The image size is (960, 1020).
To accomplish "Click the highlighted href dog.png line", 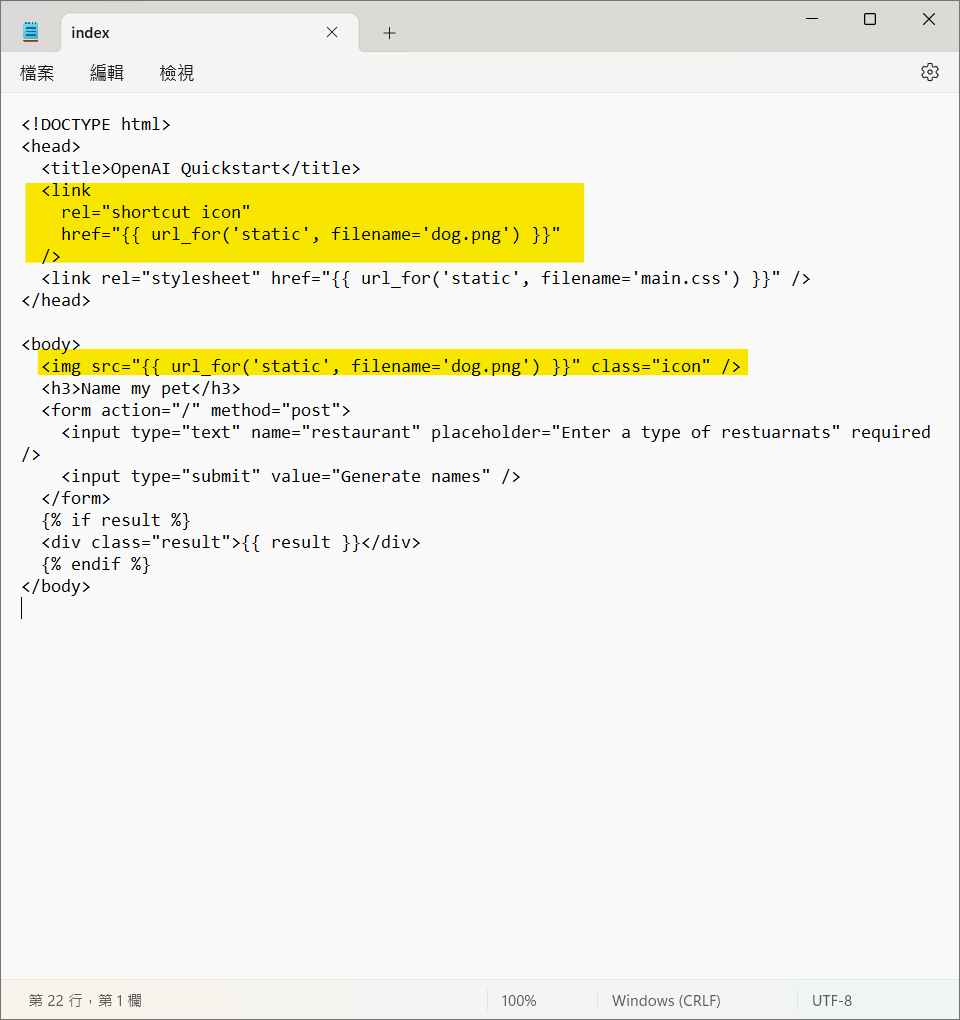I will 310,235.
